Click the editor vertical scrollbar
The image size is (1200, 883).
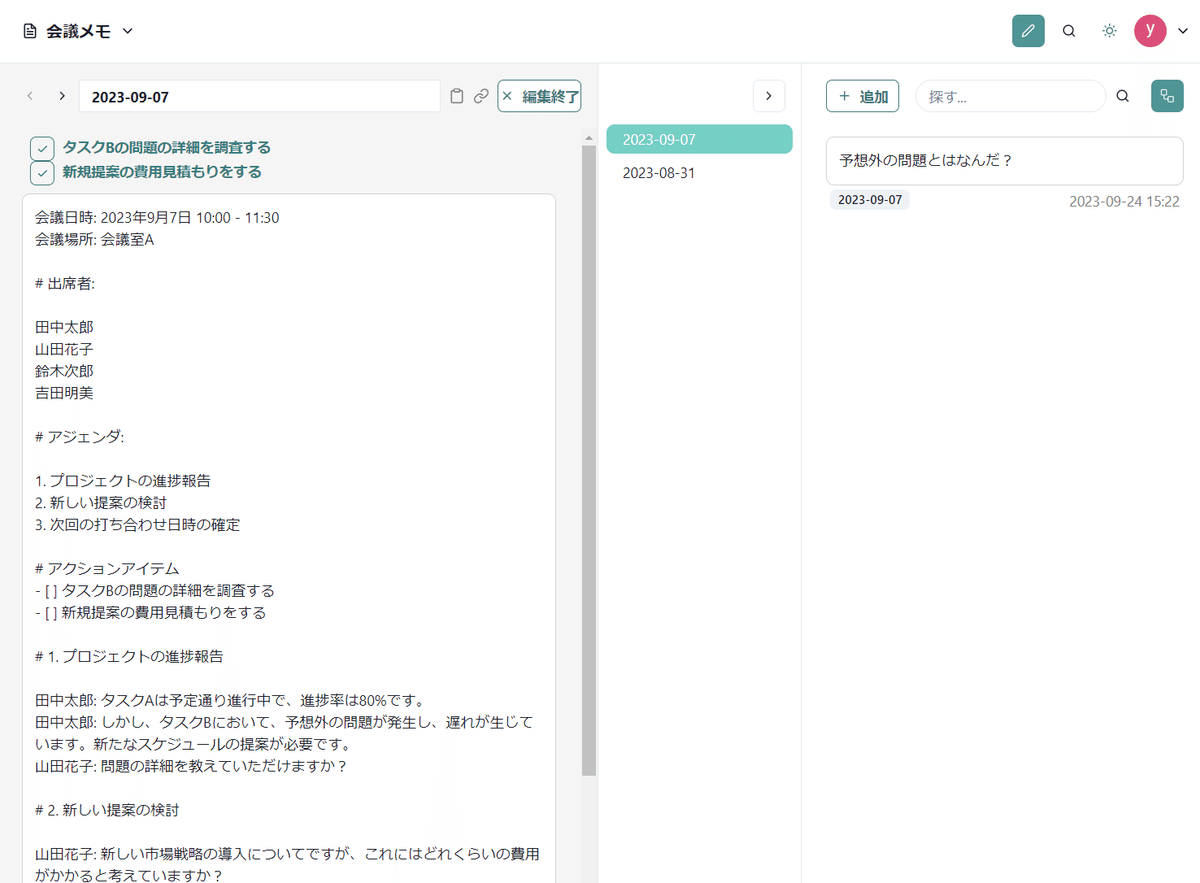click(x=589, y=460)
